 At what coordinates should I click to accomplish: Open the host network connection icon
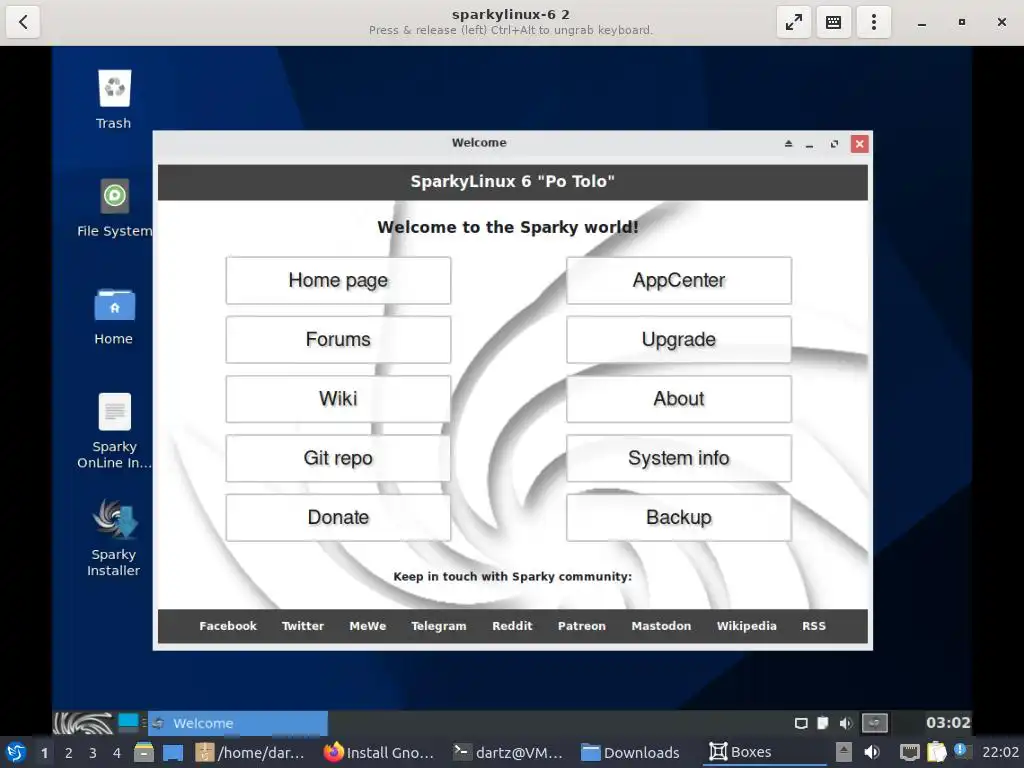(x=909, y=752)
